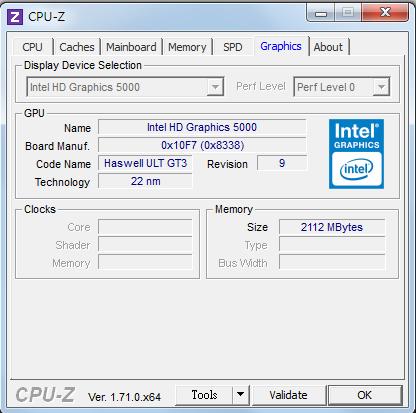Click GPU name field Intel HD Graphics 5000
416x413 pixels.
[x=202, y=127]
